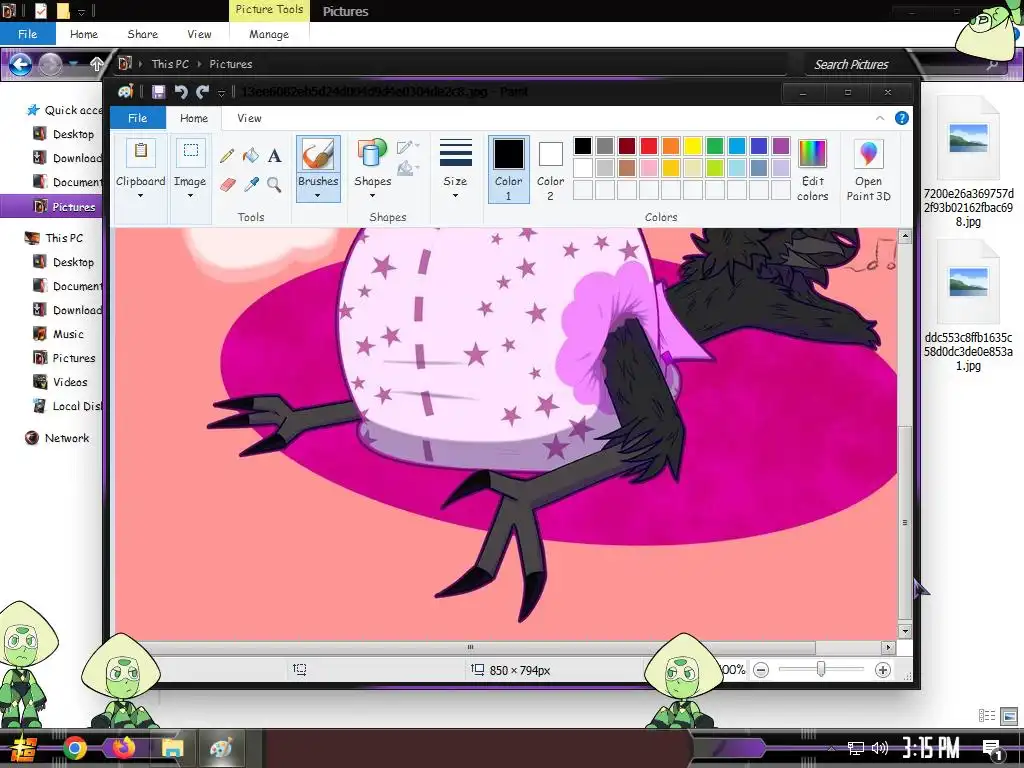
Task: Select Color 2 background slot
Action: pyautogui.click(x=550, y=169)
